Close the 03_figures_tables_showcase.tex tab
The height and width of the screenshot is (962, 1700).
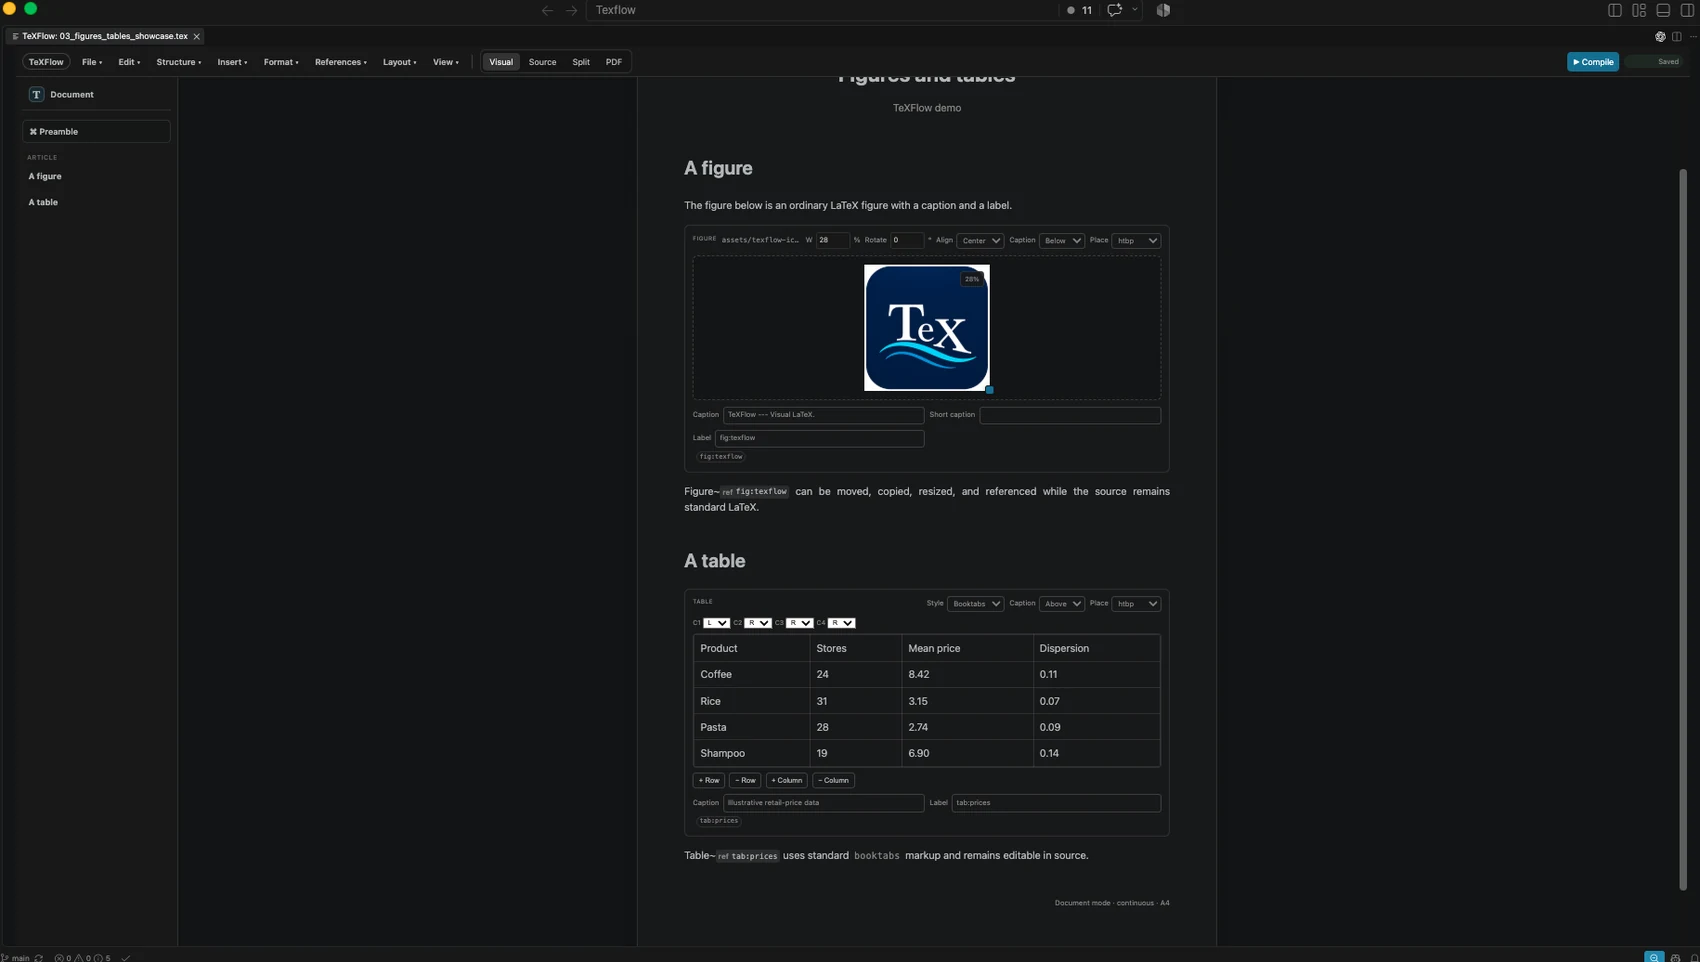(x=197, y=36)
